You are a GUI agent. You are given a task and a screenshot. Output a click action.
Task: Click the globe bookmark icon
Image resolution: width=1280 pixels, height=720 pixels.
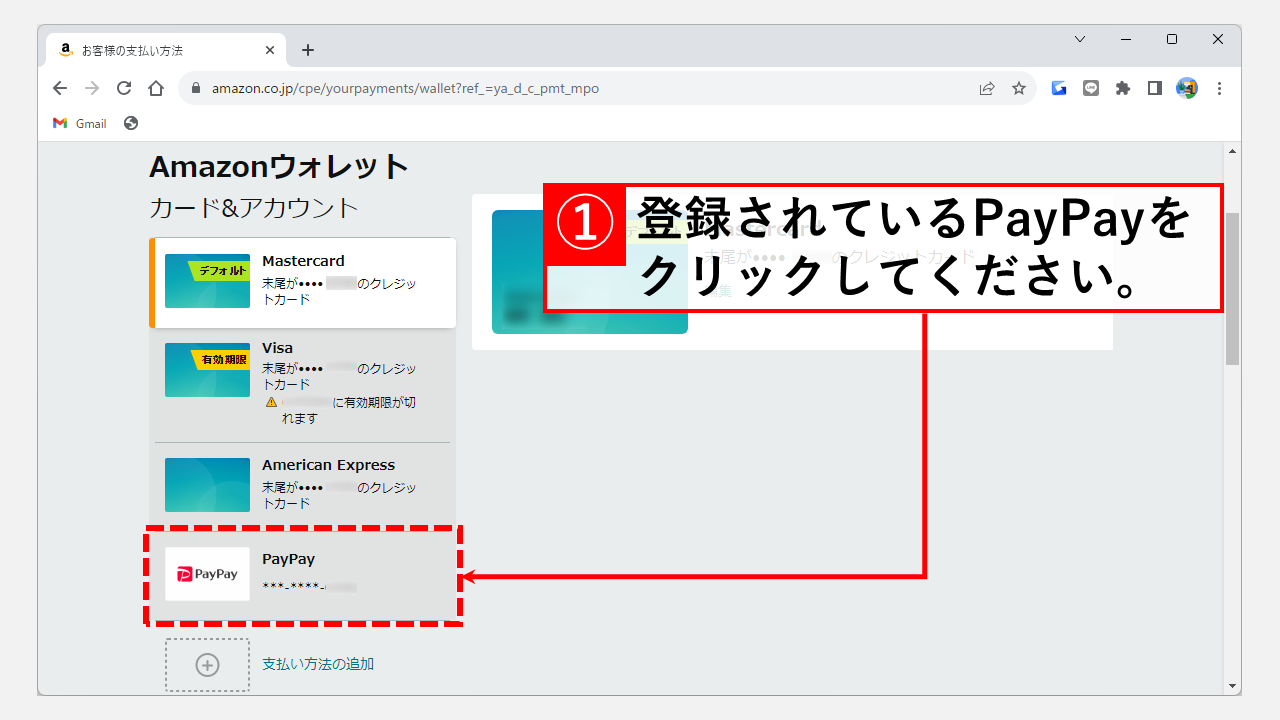(x=131, y=123)
